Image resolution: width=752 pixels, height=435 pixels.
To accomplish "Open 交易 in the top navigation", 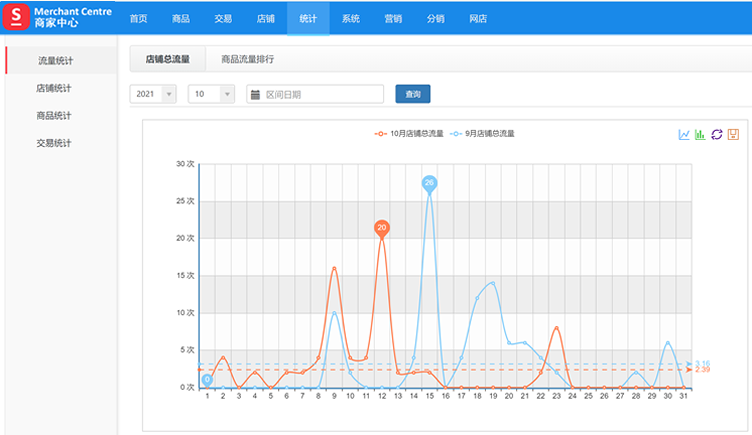I will click(223, 19).
